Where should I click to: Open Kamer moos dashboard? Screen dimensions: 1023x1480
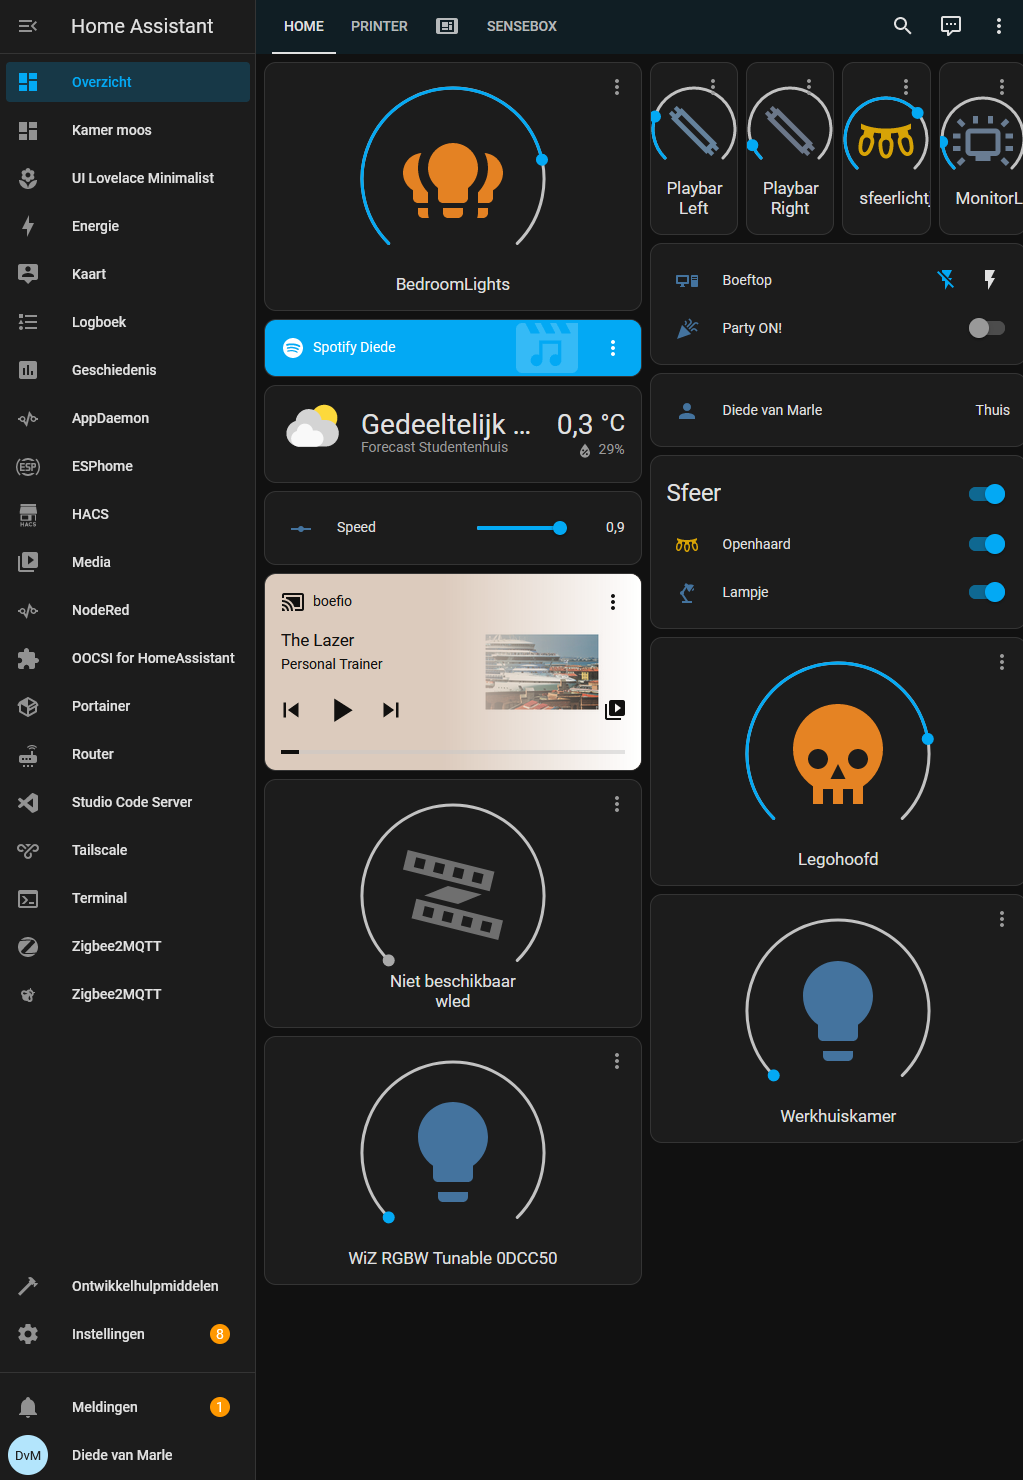point(128,130)
